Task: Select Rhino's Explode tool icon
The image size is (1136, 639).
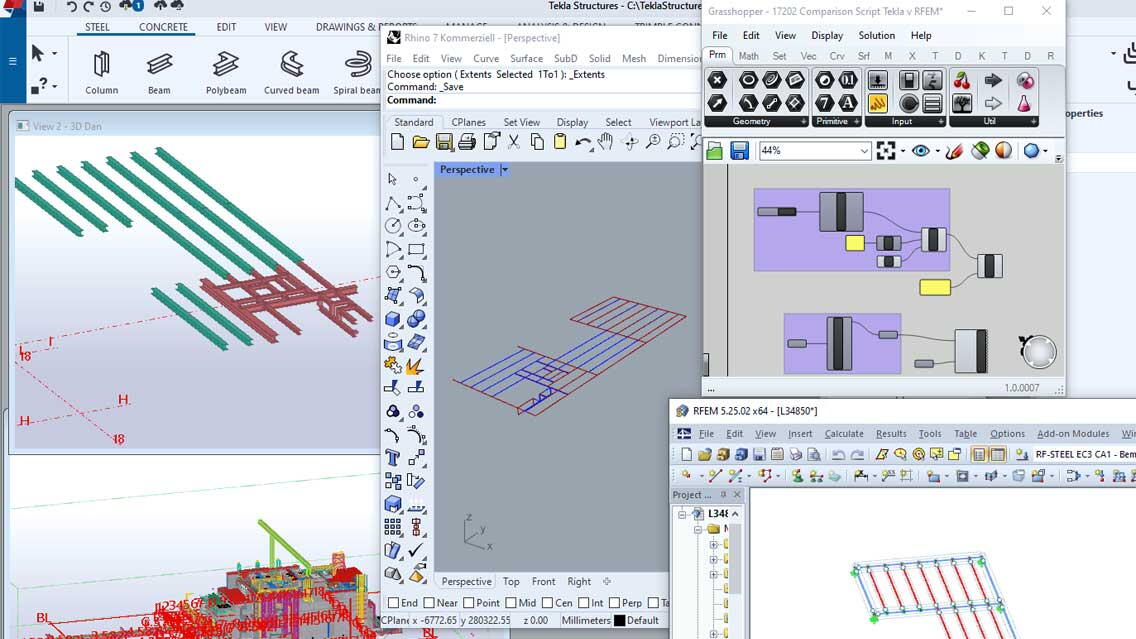Action: pos(416,366)
